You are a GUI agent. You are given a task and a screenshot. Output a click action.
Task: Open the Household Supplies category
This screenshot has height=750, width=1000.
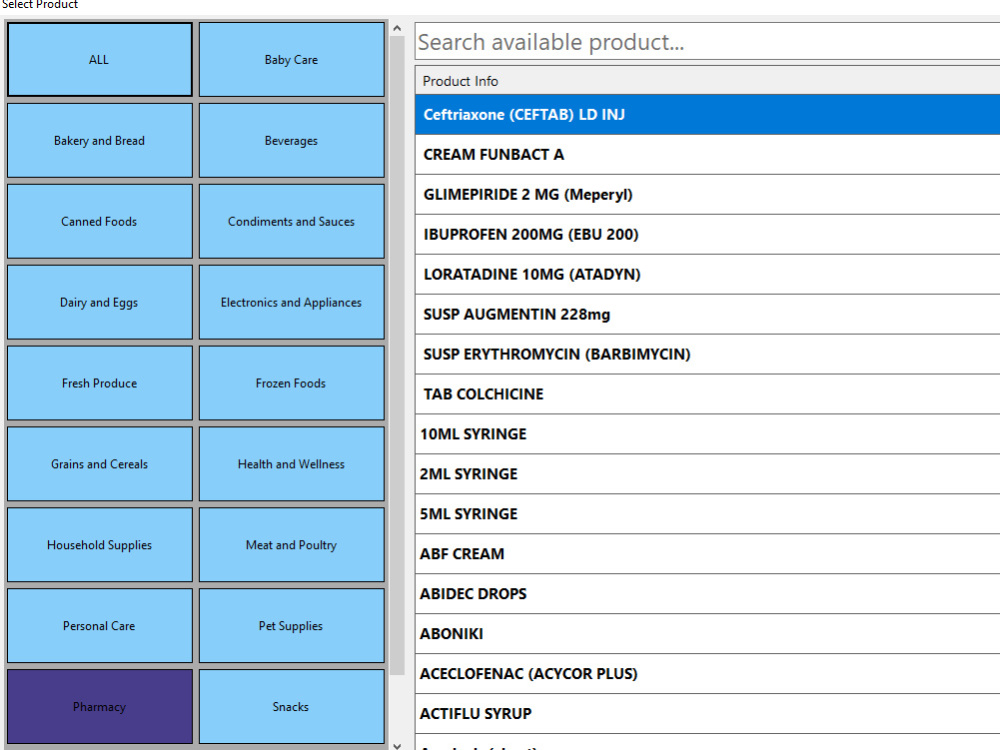(x=99, y=545)
